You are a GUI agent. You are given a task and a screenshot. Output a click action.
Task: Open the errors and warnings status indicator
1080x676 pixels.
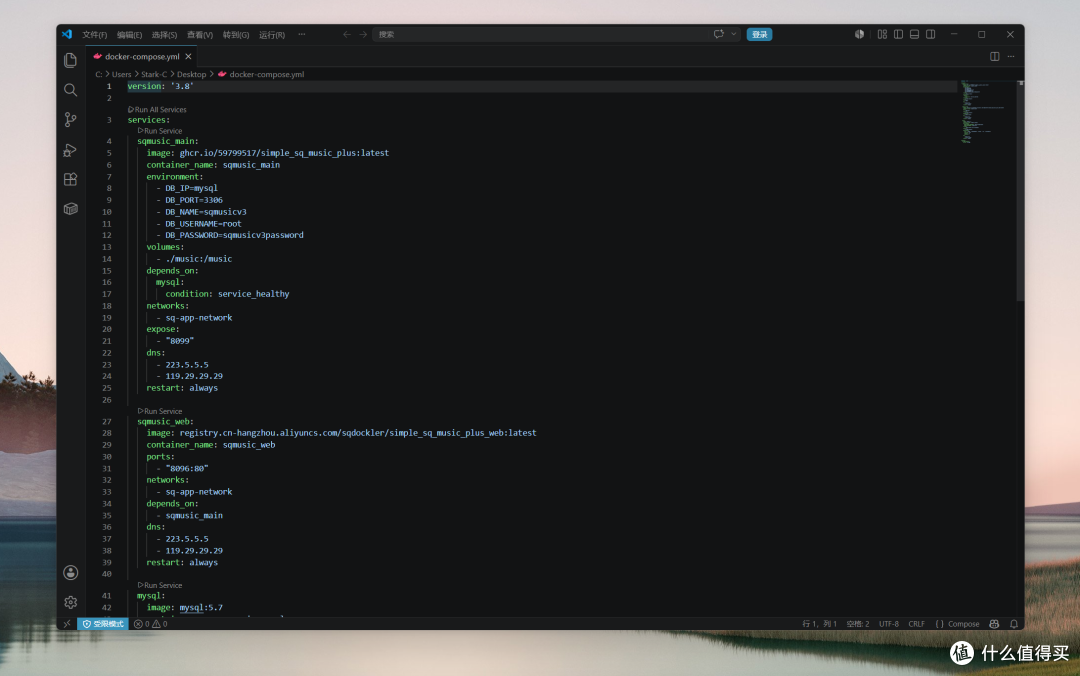tap(150, 624)
